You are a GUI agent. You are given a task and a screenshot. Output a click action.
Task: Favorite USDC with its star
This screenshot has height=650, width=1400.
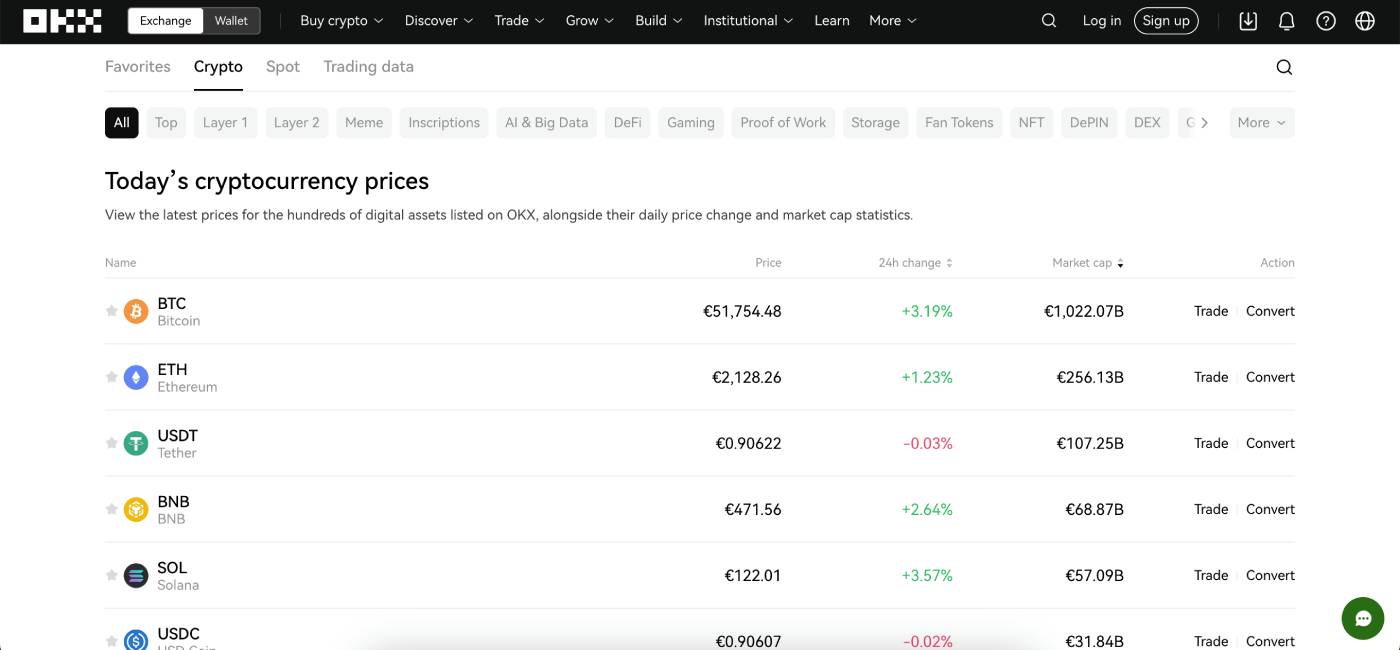click(x=112, y=641)
